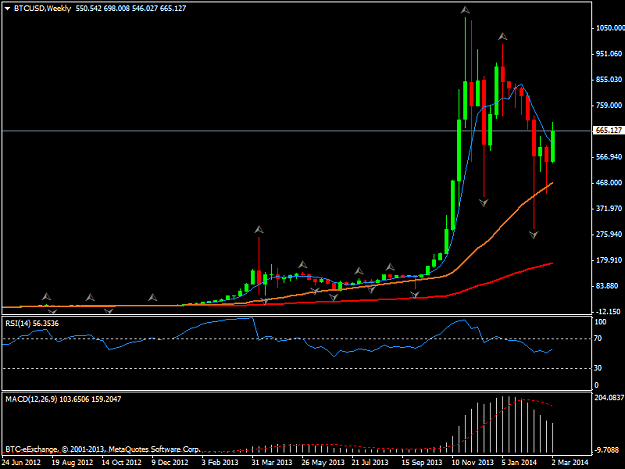Image resolution: width=625 pixels, height=469 pixels.
Task: Click the RSI 70 level label
Action: 598,338
